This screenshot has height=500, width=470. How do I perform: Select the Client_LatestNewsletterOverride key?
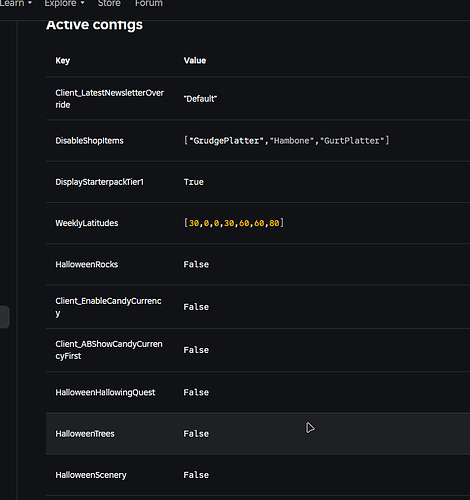pos(109,99)
